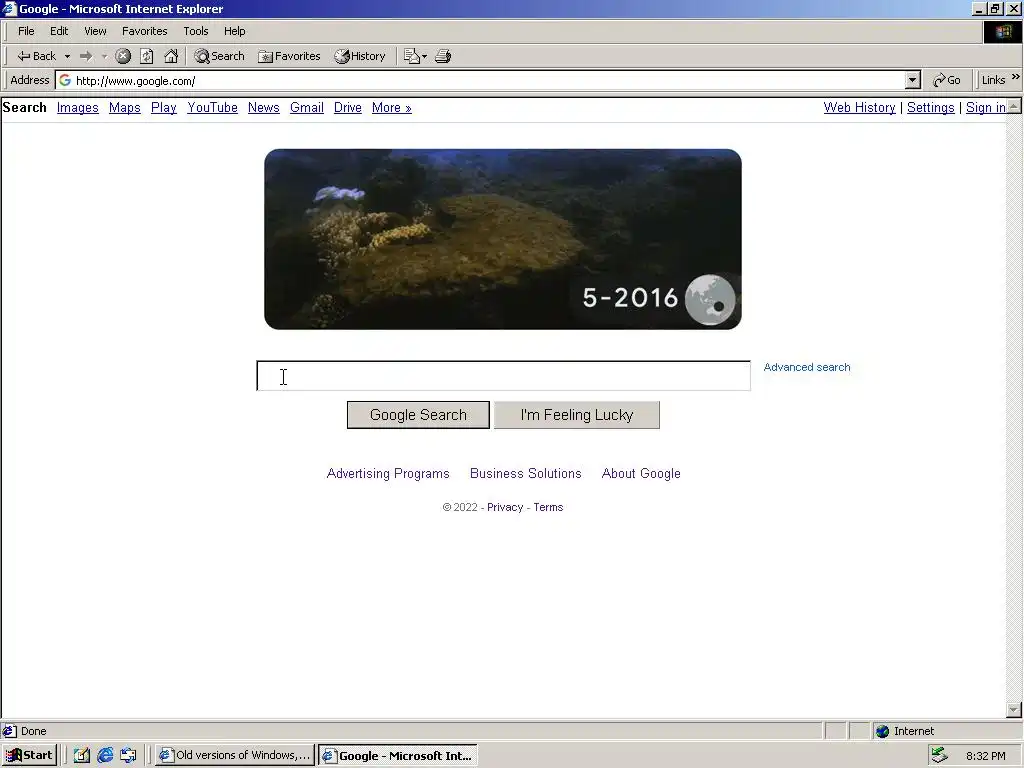Viewport: 1024px width, 768px height.
Task: Open the Business Solutions link
Action: [x=526, y=473]
